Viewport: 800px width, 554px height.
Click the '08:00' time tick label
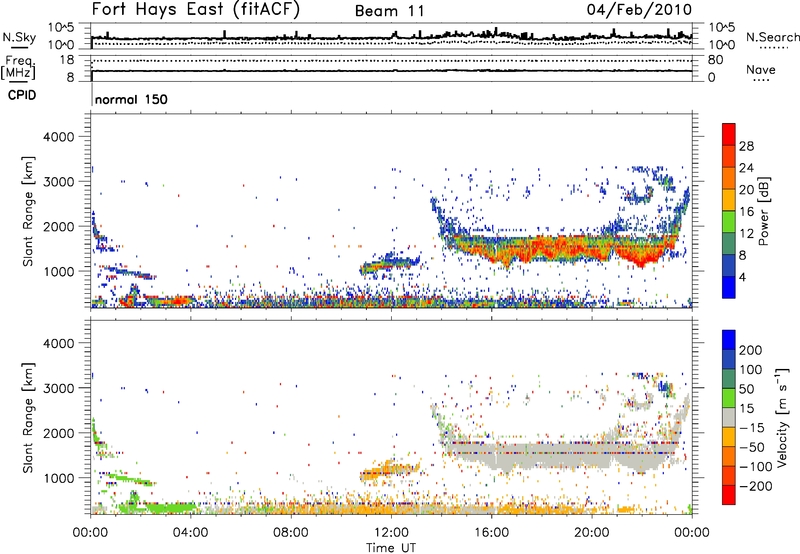click(291, 533)
